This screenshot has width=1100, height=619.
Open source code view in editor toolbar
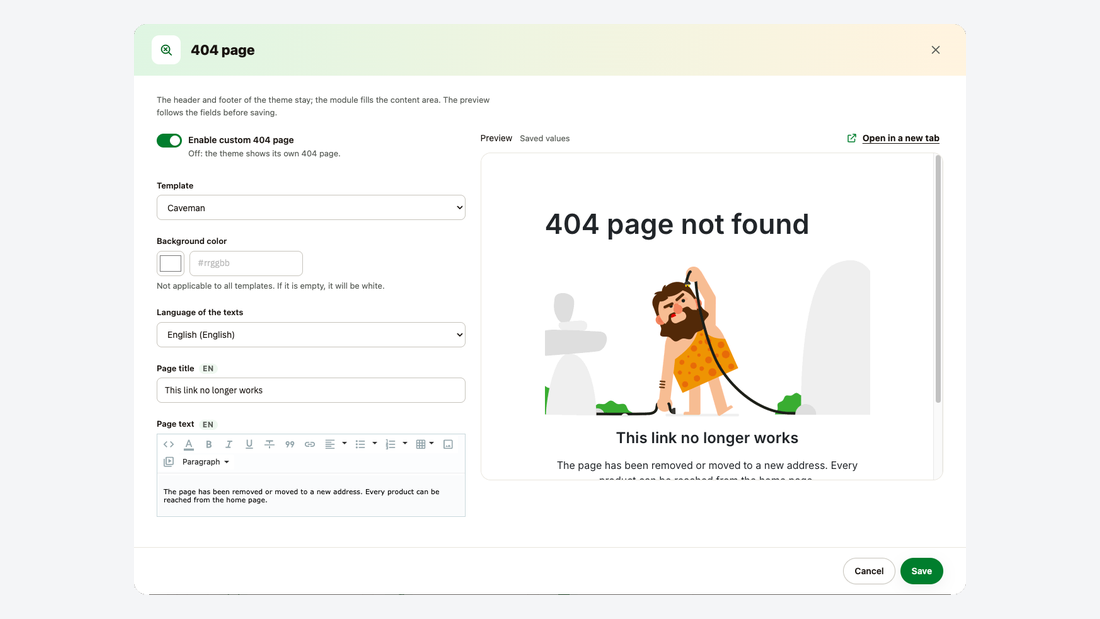click(168, 444)
